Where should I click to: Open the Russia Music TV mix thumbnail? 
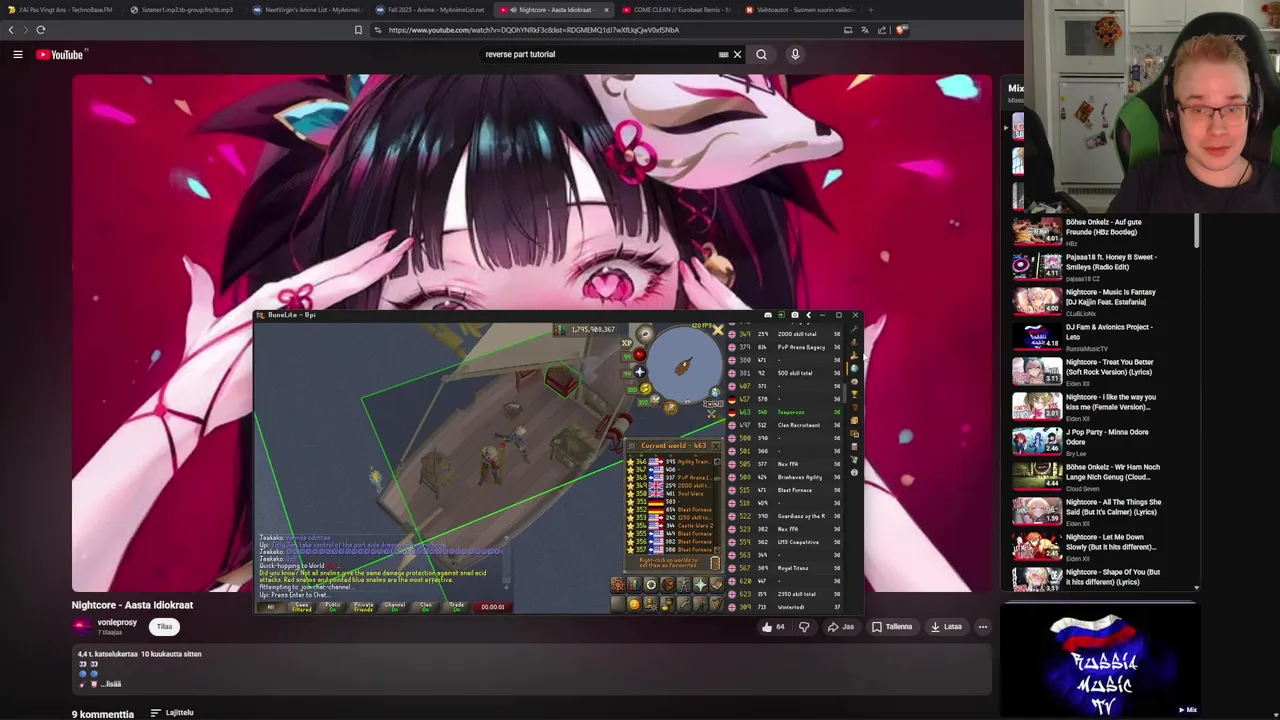[x=1099, y=660]
